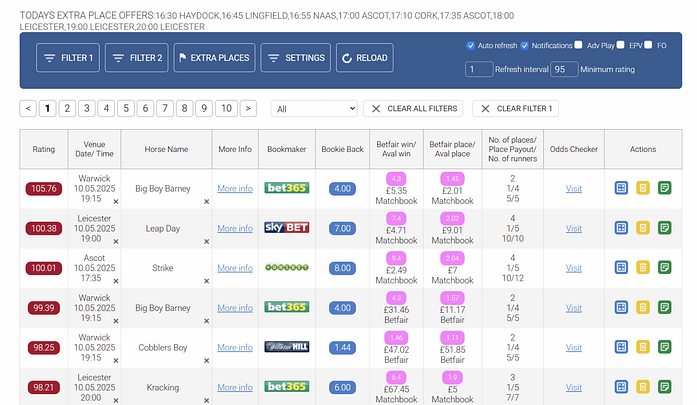This screenshot has height=405, width=697.
Task: Toggle the Notifications checkbox
Action: (x=524, y=46)
